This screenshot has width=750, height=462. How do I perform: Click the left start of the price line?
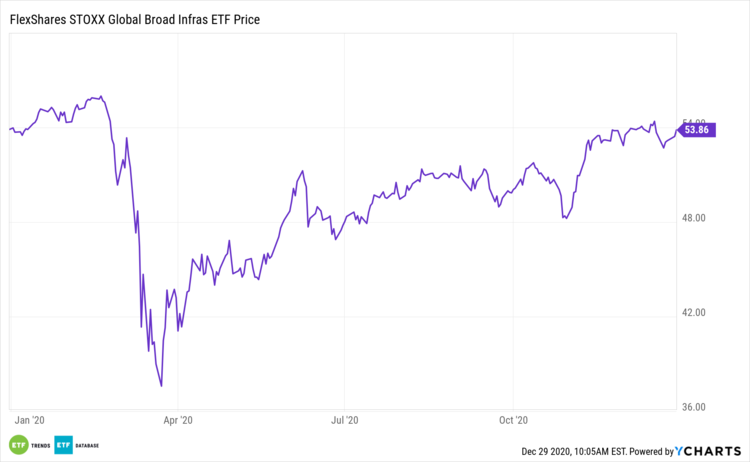coord(10,129)
